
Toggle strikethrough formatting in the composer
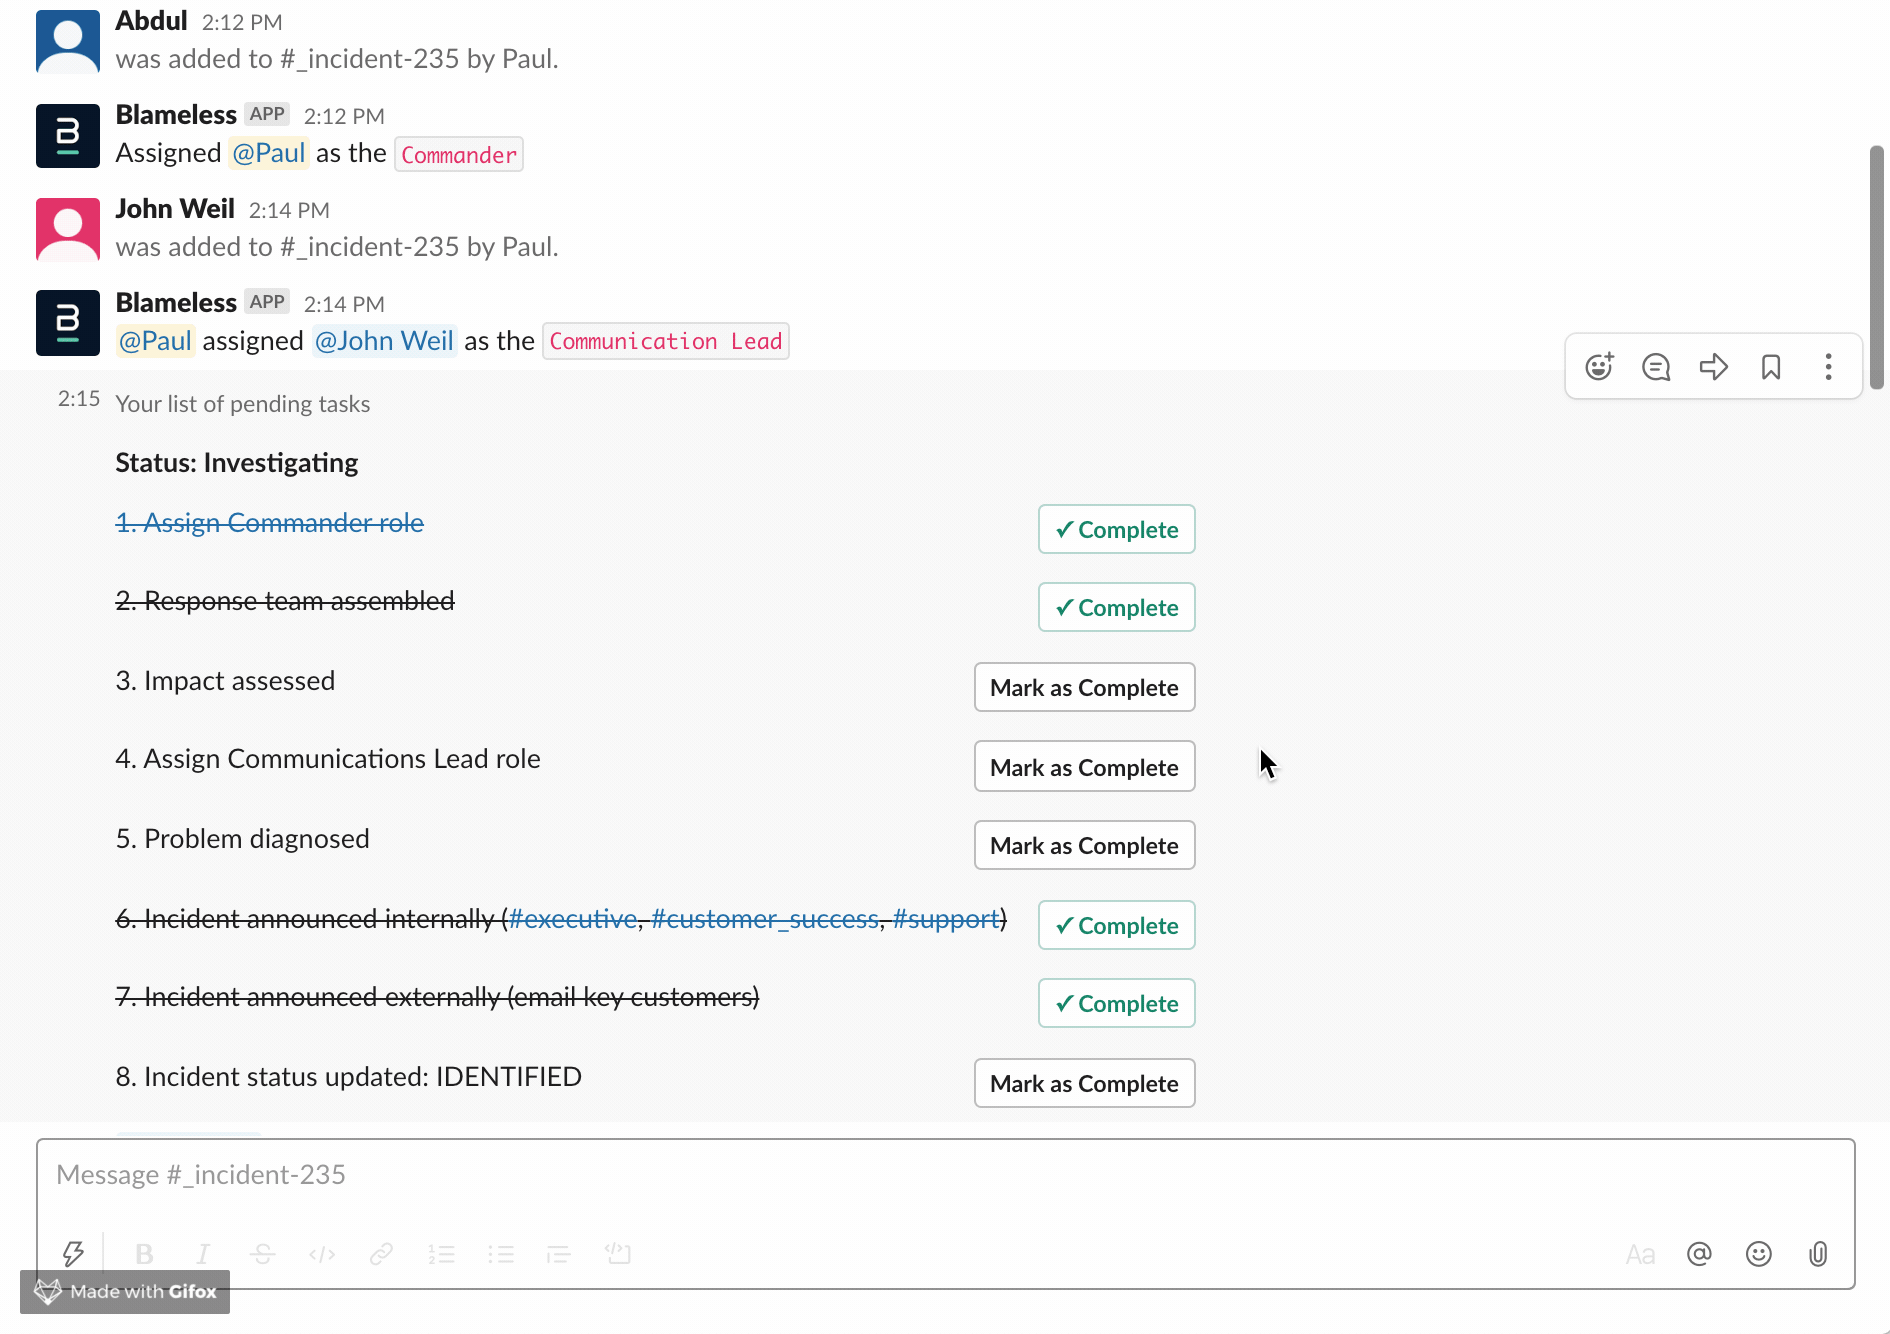[263, 1254]
